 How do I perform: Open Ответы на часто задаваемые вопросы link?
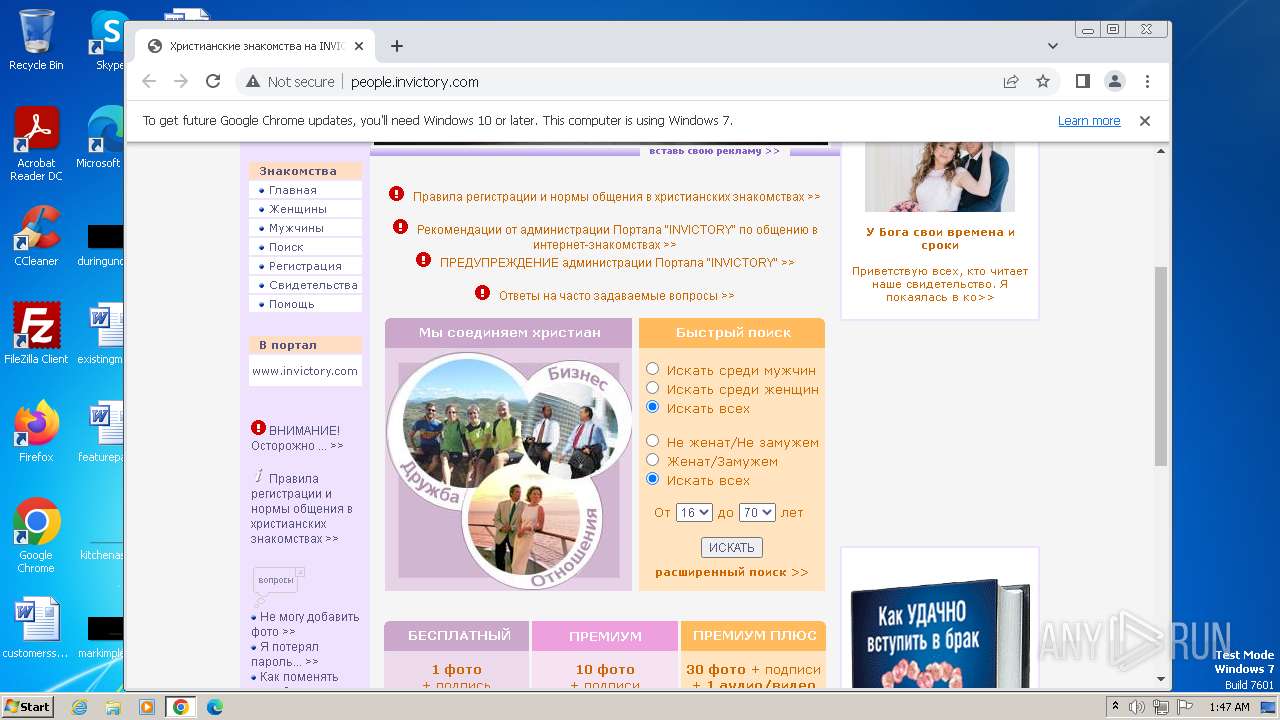click(617, 296)
